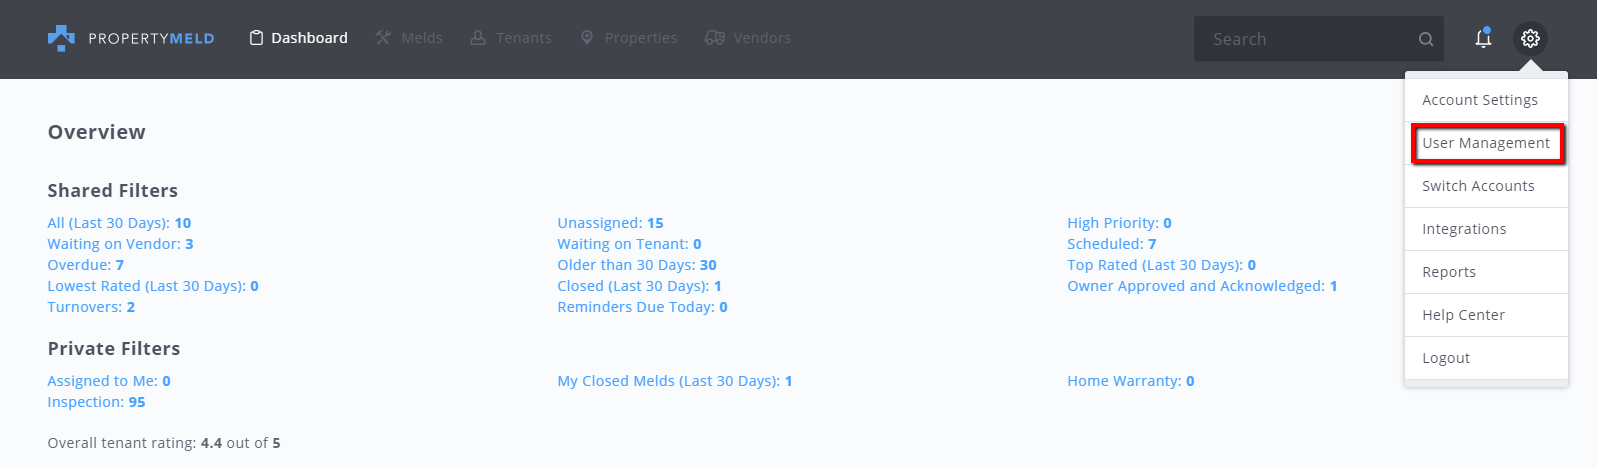View Waiting on Vendor: 3 melds
The image size is (1597, 468).
(x=120, y=244)
